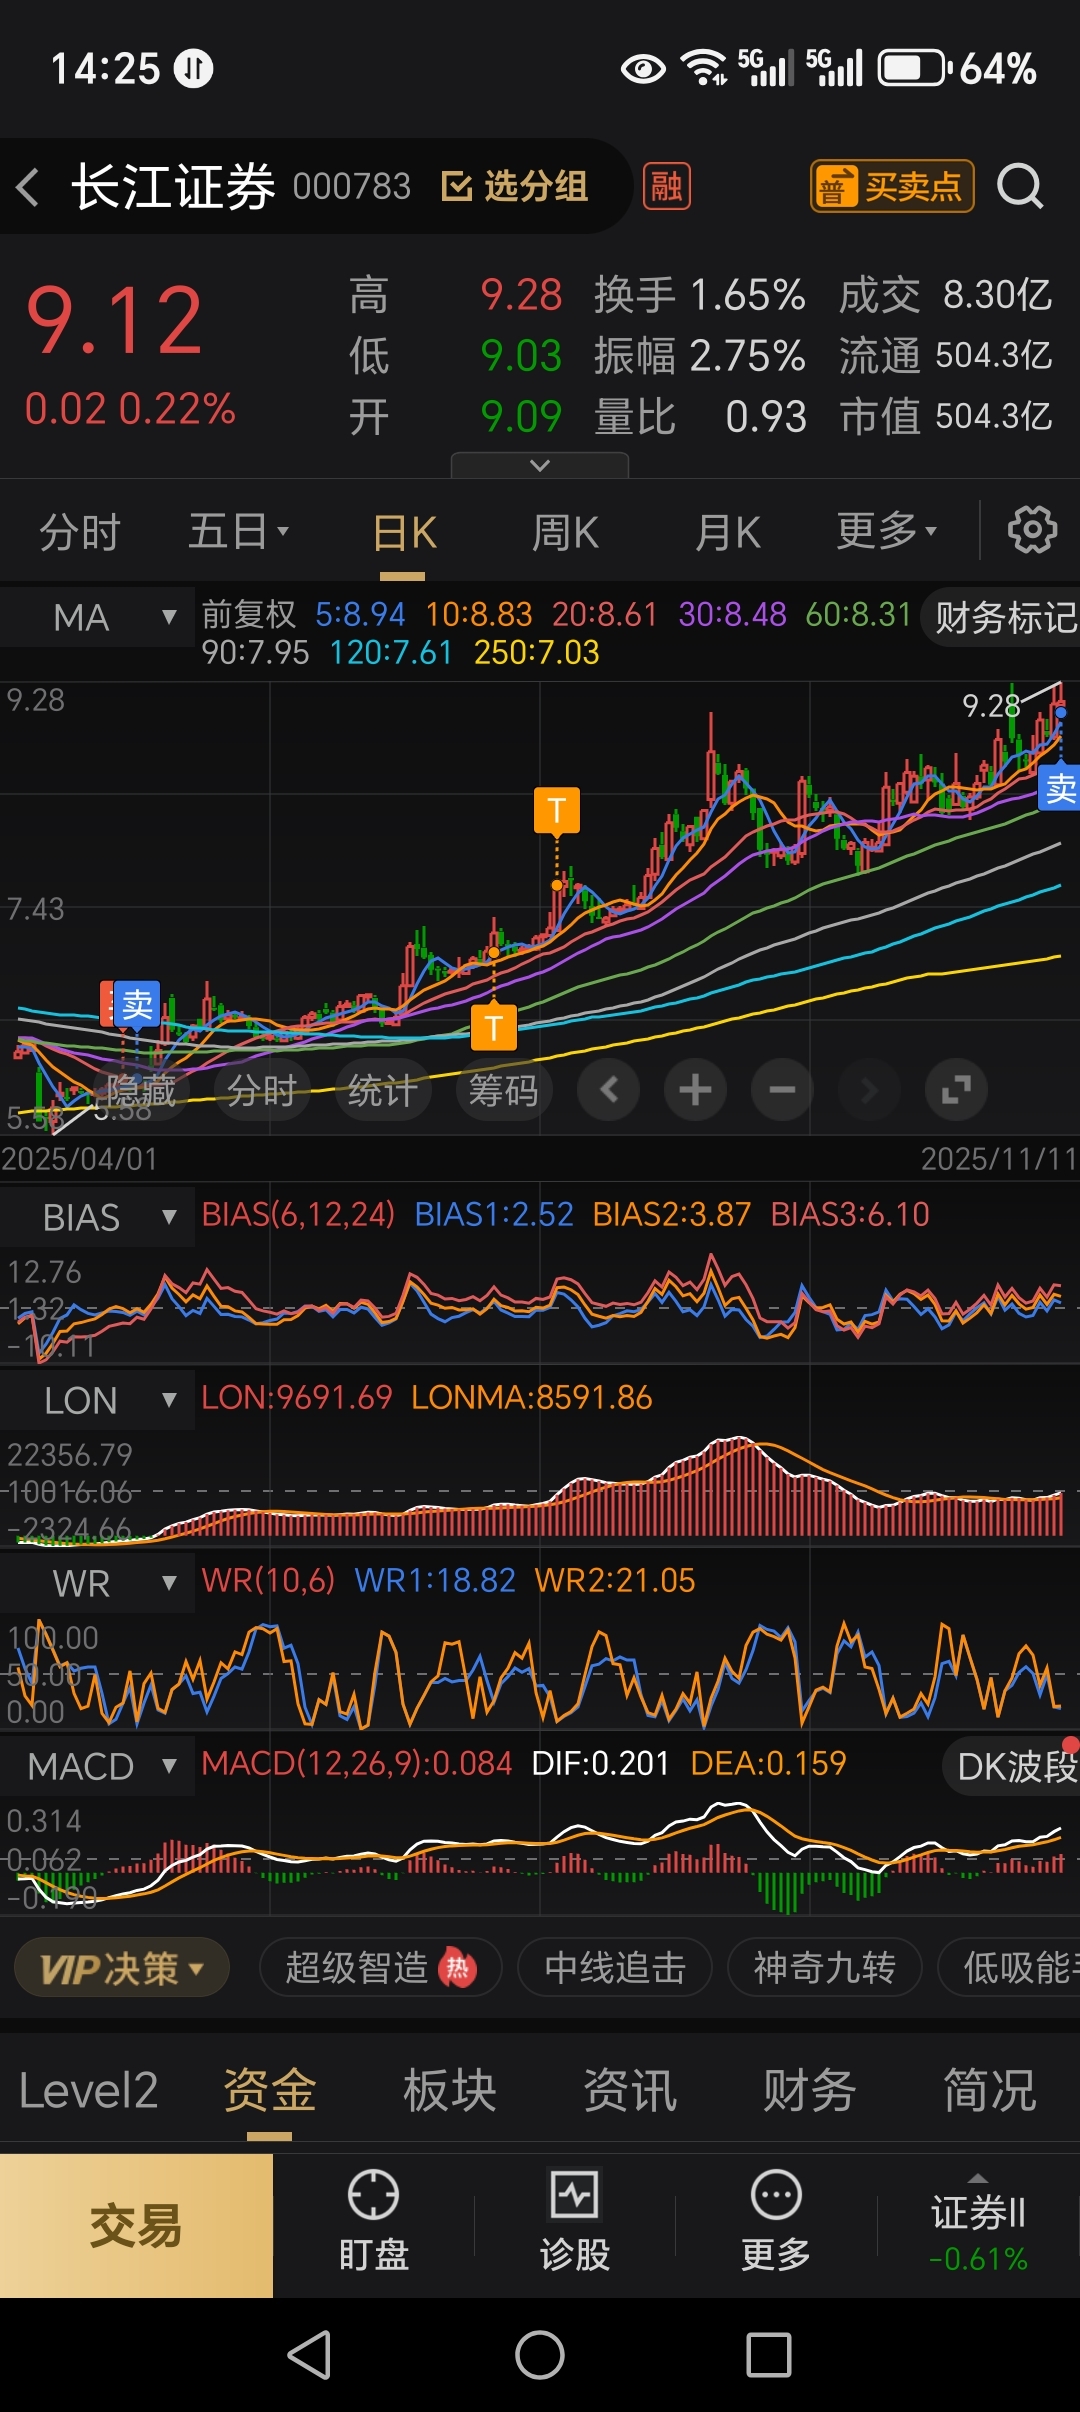Tap the gold 交易 trade button

pos(136,2225)
